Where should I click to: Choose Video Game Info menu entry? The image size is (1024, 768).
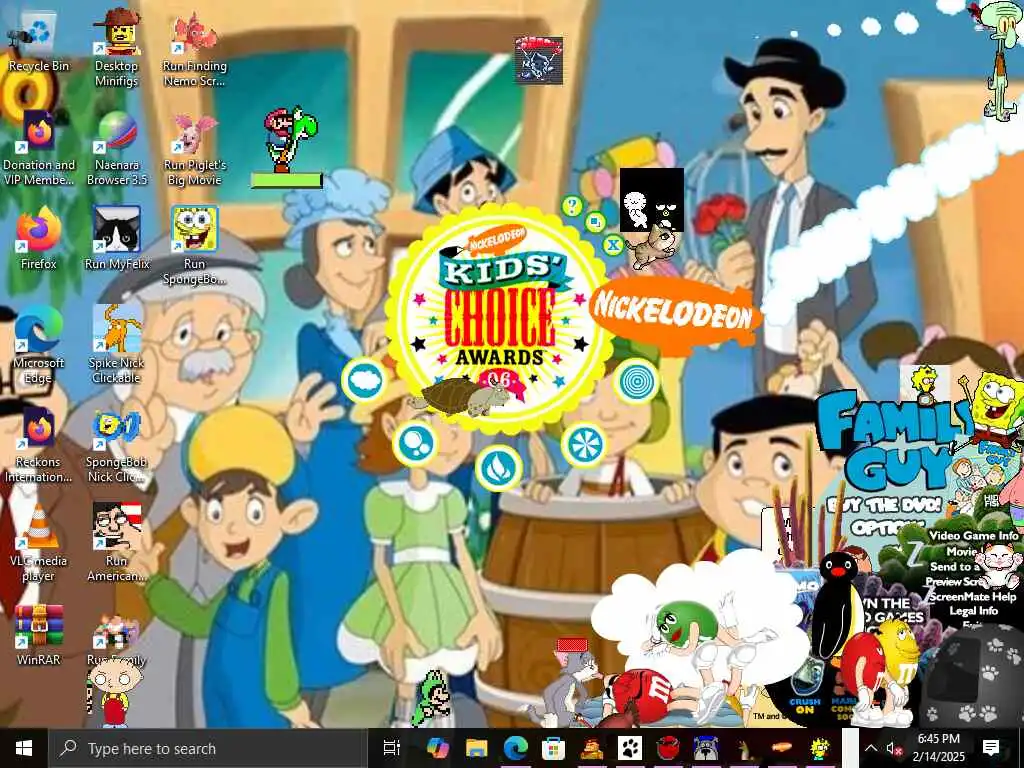(x=973, y=536)
